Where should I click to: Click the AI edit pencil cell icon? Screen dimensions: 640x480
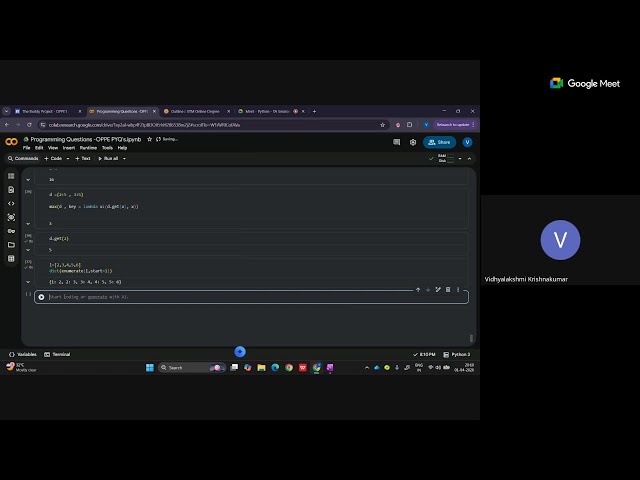[438, 289]
